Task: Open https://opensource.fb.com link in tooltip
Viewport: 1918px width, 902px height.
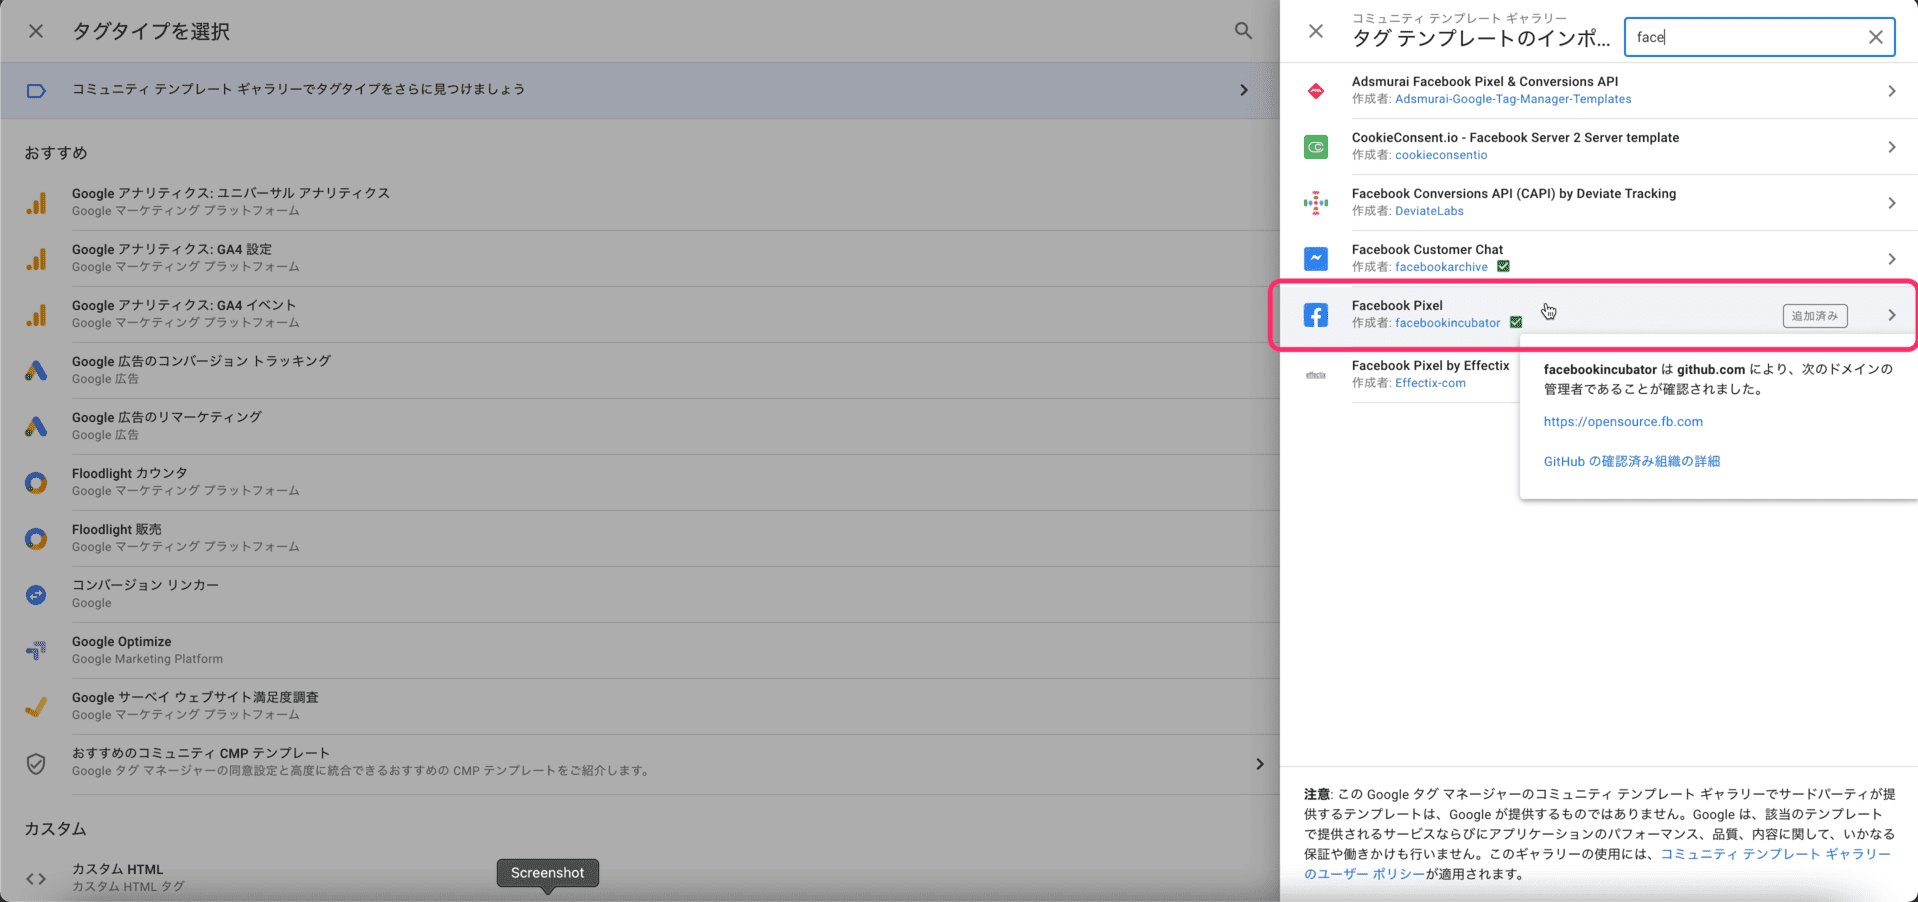Action: coord(1623,422)
